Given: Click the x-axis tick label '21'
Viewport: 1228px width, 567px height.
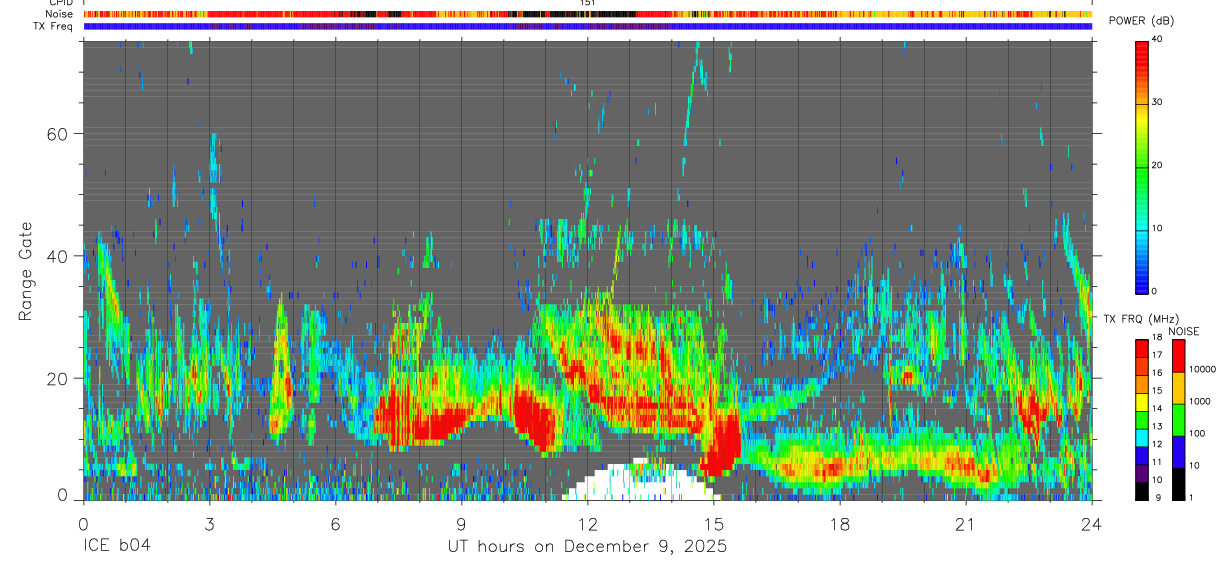Looking at the screenshot, I should [x=965, y=524].
